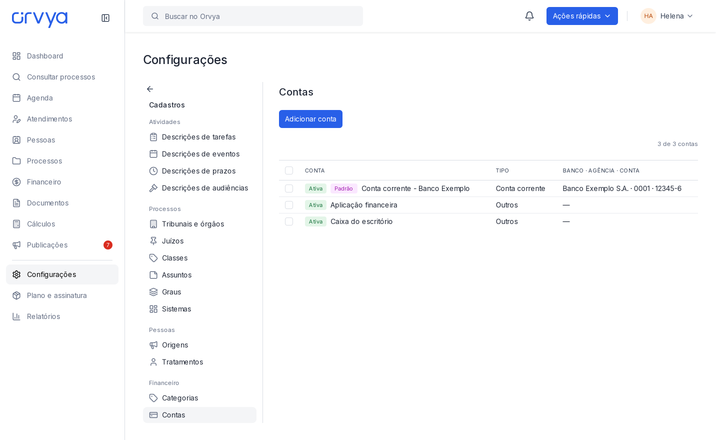Click the Publicações megaphone icon
This screenshot has width=720, height=440.
(x=17, y=245)
